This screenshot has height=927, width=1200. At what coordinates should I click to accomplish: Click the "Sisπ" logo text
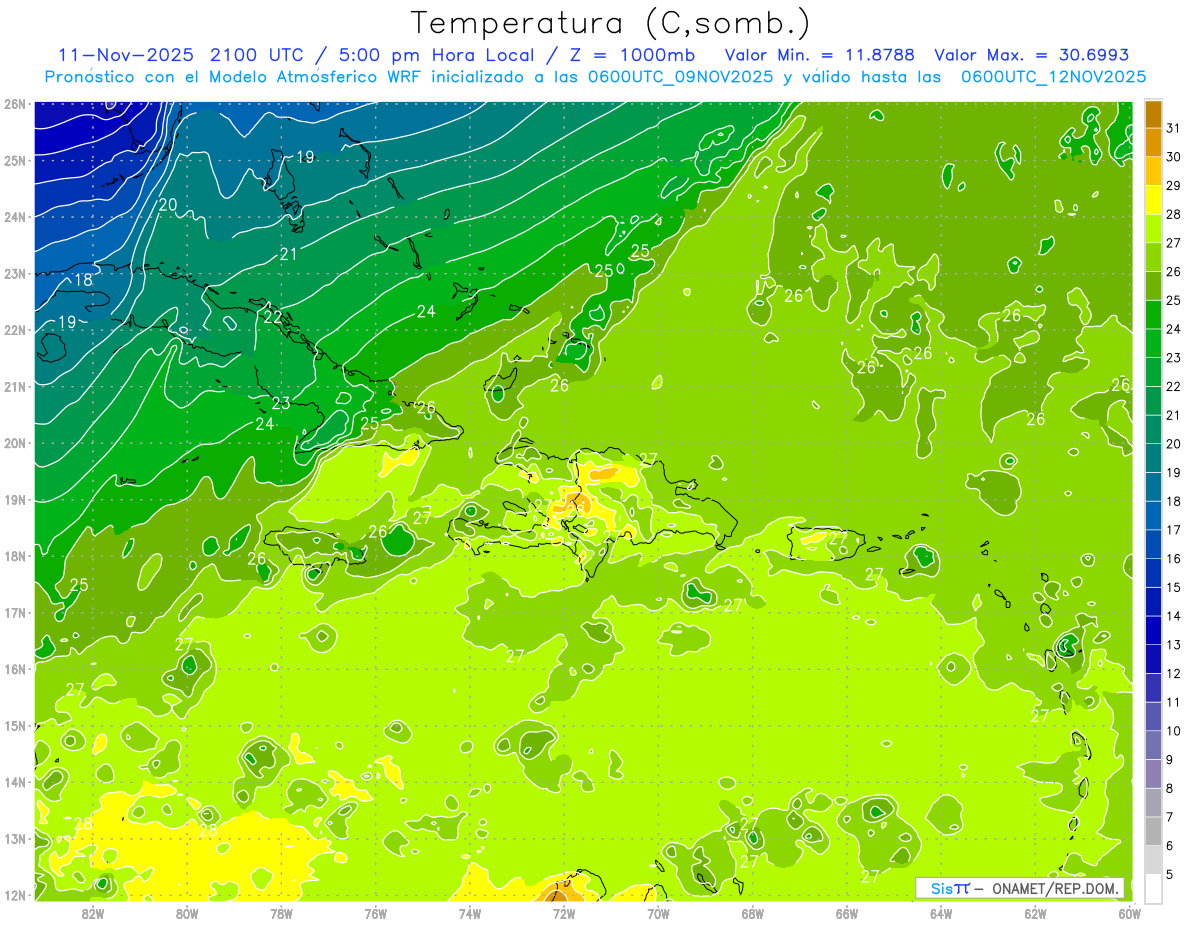(x=950, y=888)
